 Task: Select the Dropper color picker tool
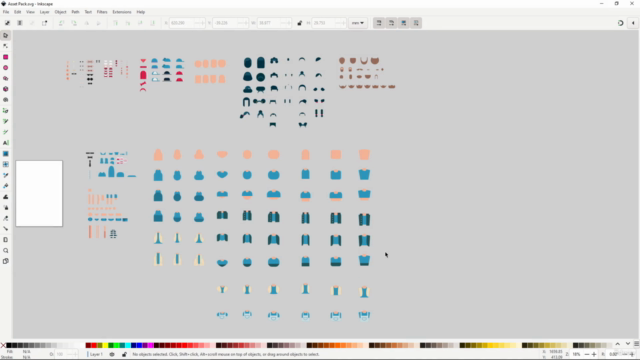[6, 175]
